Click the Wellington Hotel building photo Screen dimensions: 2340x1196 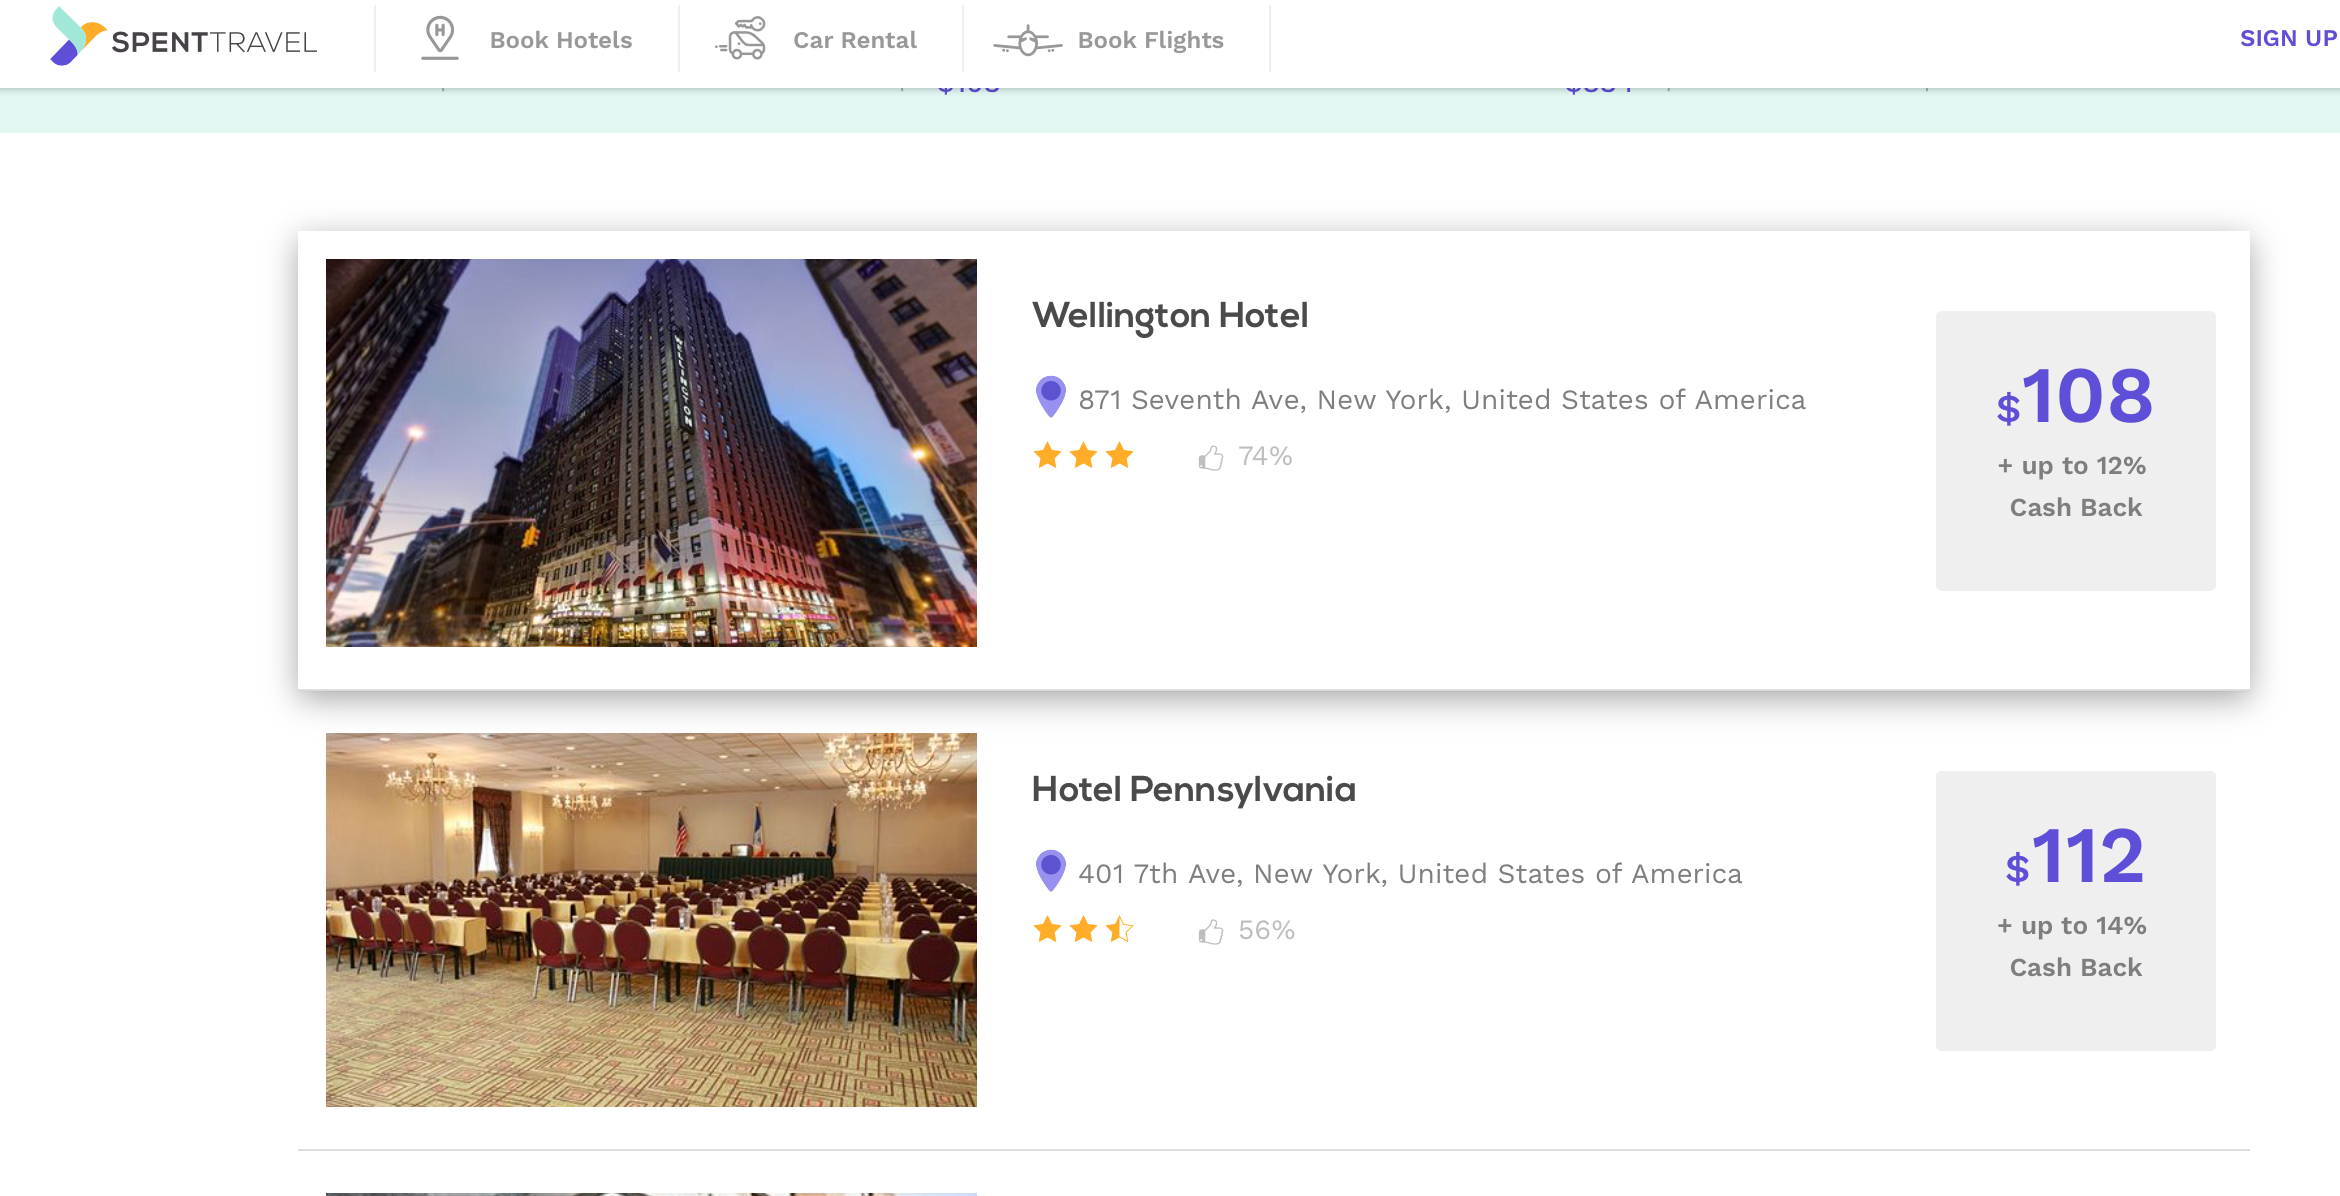tap(651, 453)
